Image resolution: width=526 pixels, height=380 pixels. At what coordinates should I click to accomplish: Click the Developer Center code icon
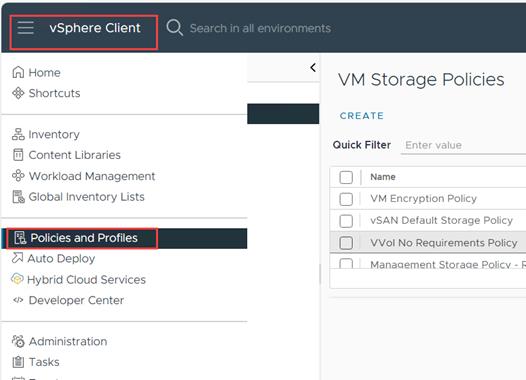(18, 300)
